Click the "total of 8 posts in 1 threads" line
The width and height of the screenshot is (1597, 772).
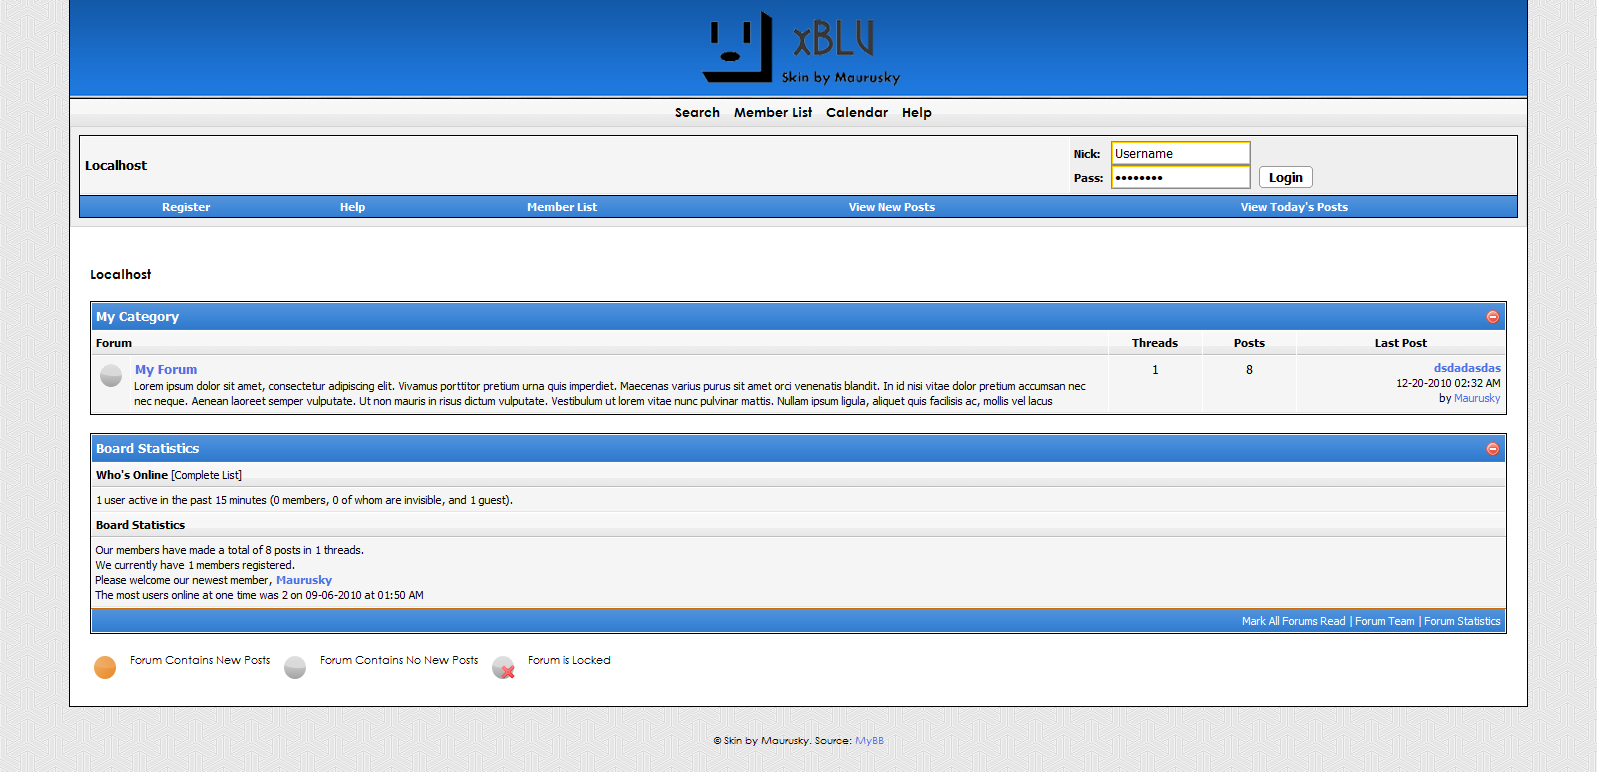click(229, 550)
